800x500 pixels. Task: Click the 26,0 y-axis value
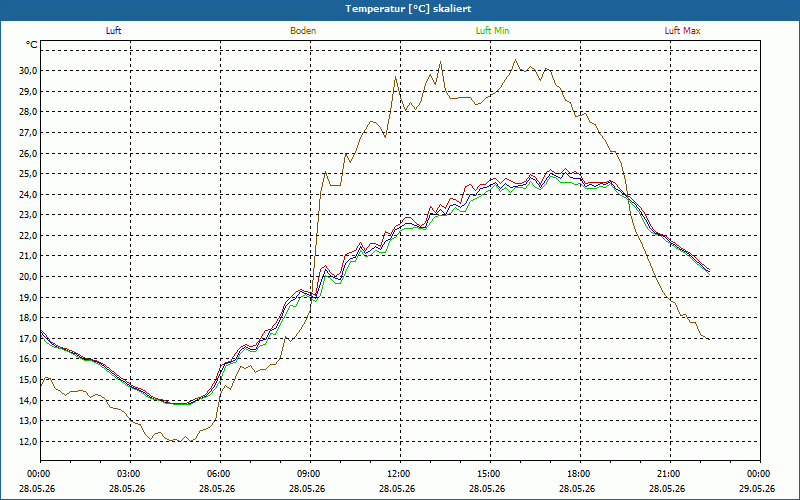[x=29, y=153]
